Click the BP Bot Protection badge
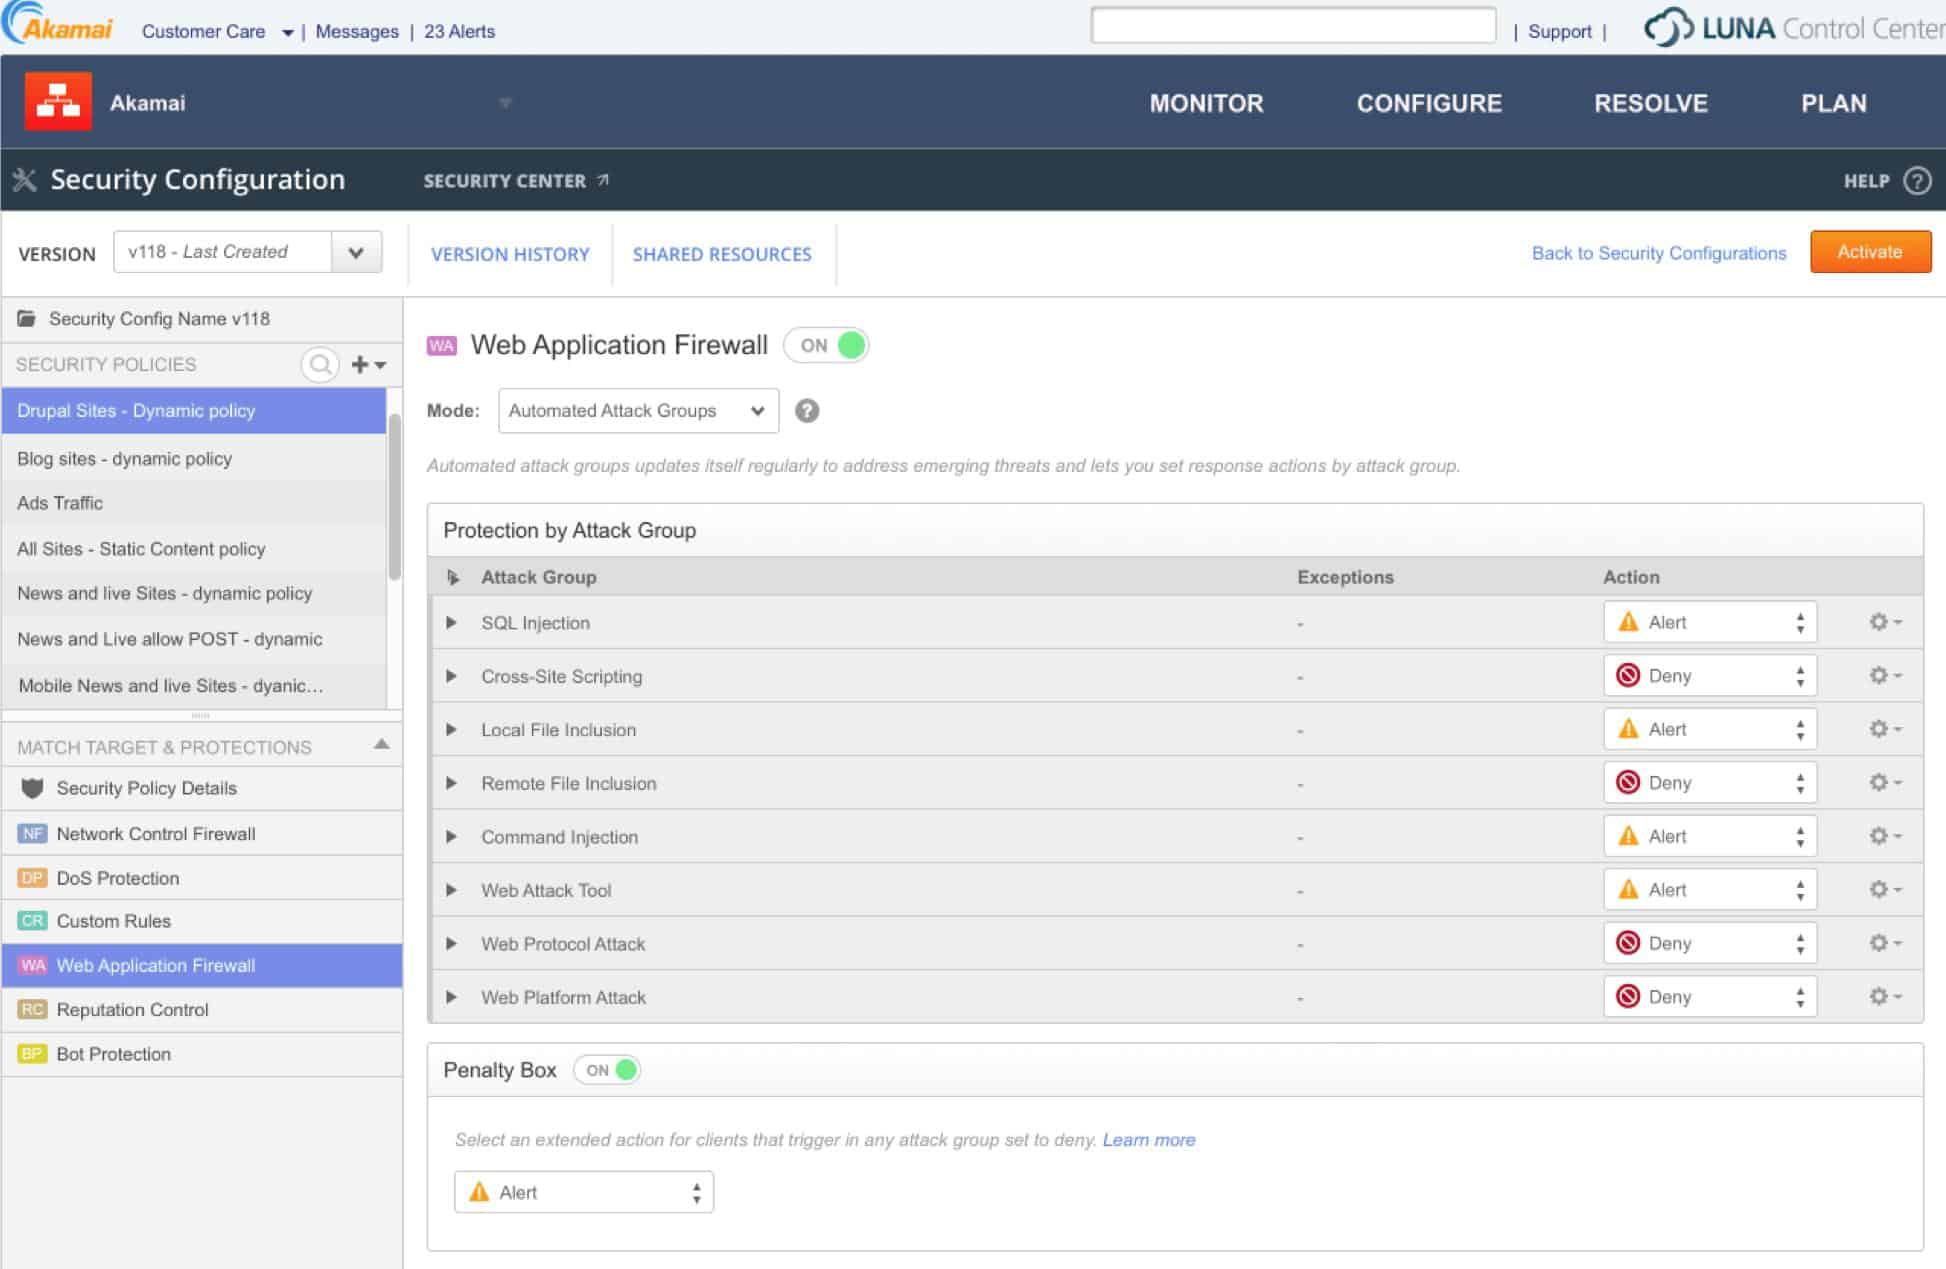 pos(32,1054)
